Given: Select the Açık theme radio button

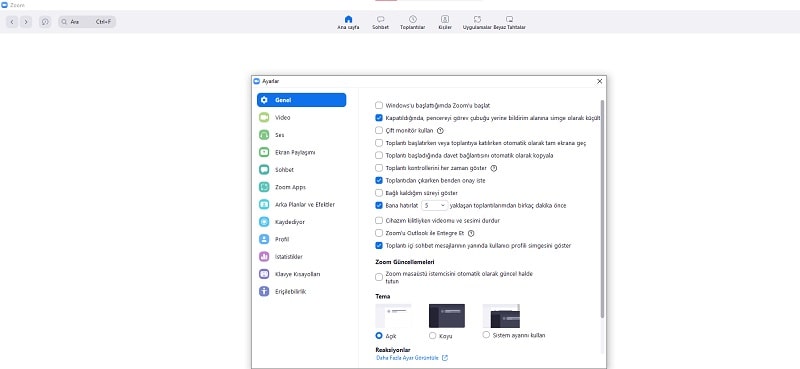Looking at the screenshot, I should tap(379, 336).
